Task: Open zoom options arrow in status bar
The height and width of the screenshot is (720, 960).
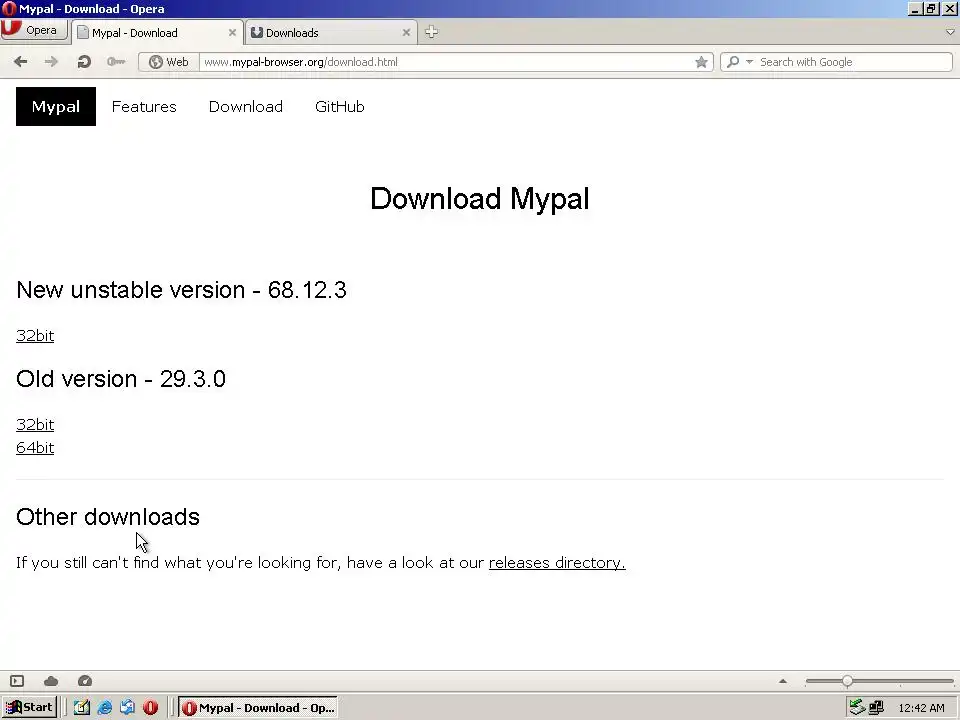Action: click(x=782, y=681)
